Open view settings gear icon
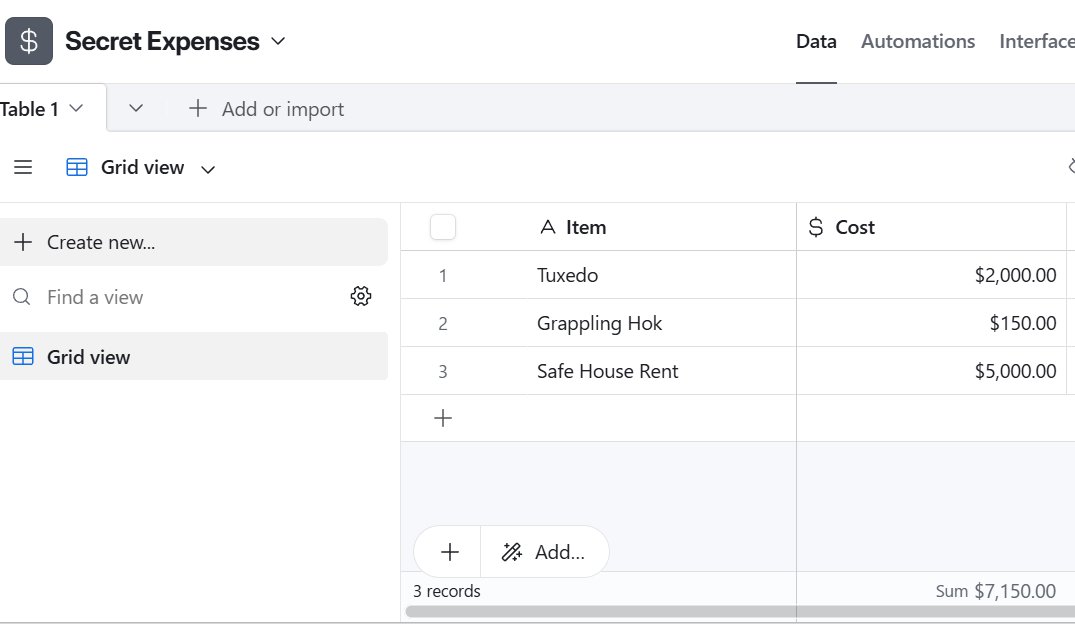Screen dimensions: 1075x624 [361, 297]
